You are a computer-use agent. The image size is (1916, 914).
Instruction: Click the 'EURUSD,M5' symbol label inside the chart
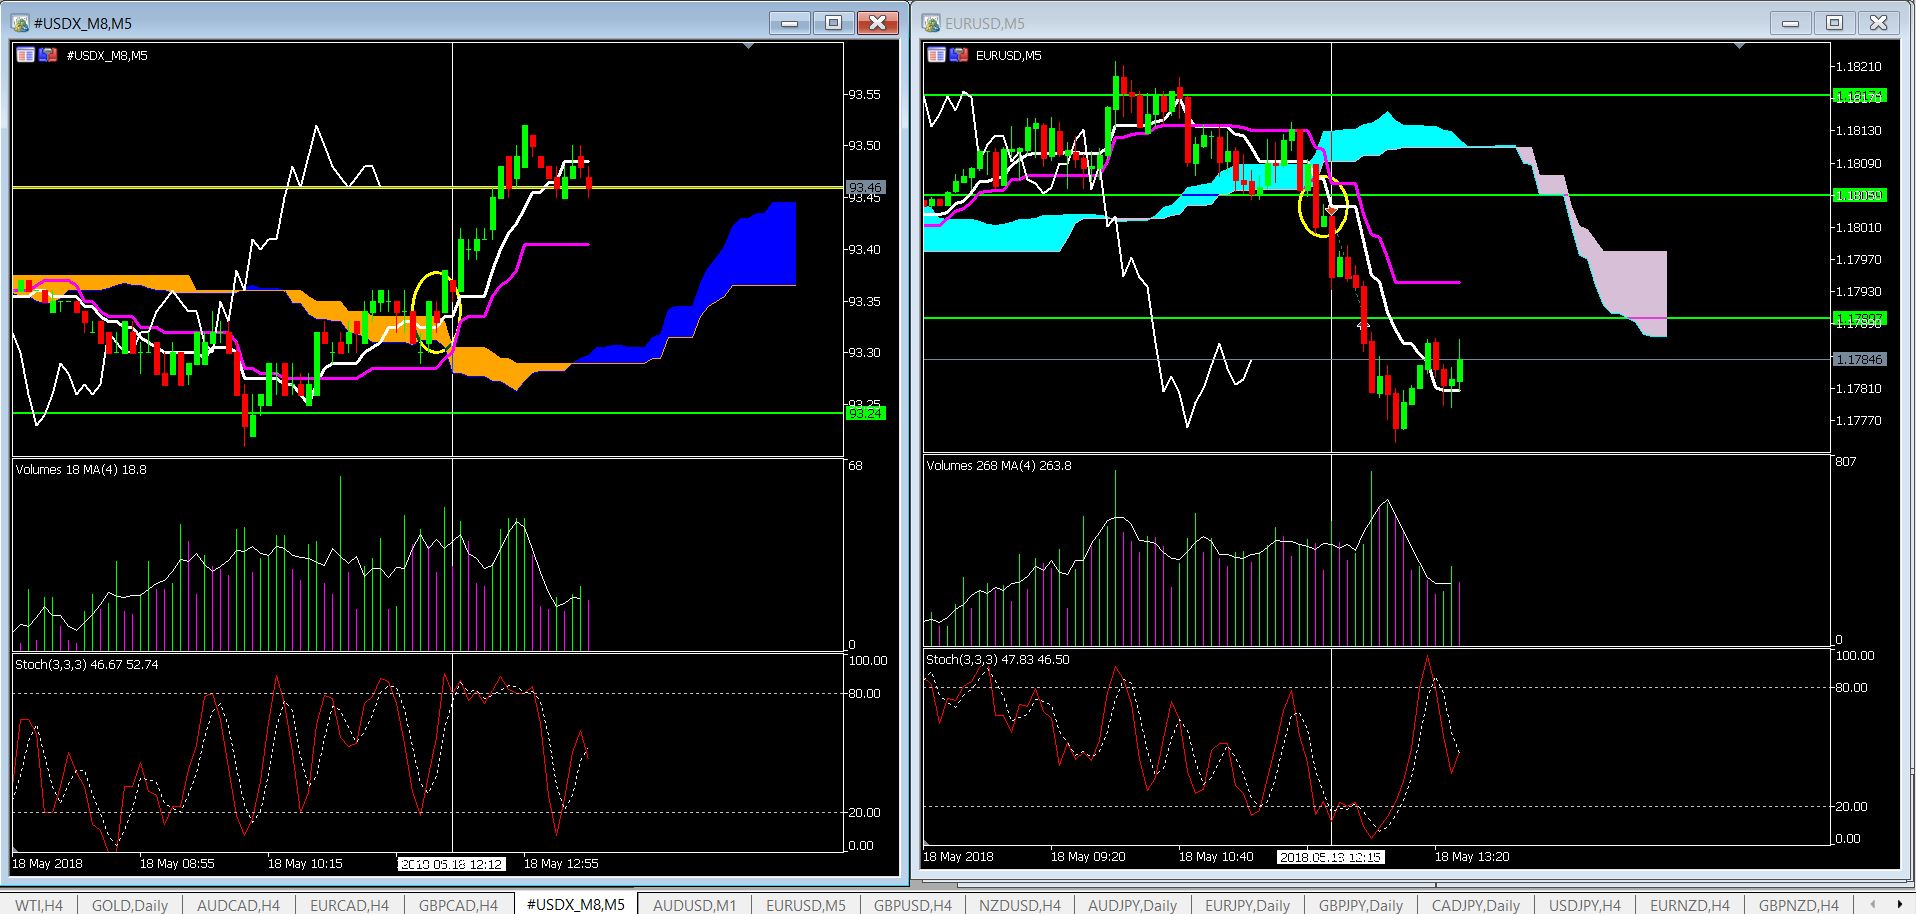pyautogui.click(x=1009, y=56)
